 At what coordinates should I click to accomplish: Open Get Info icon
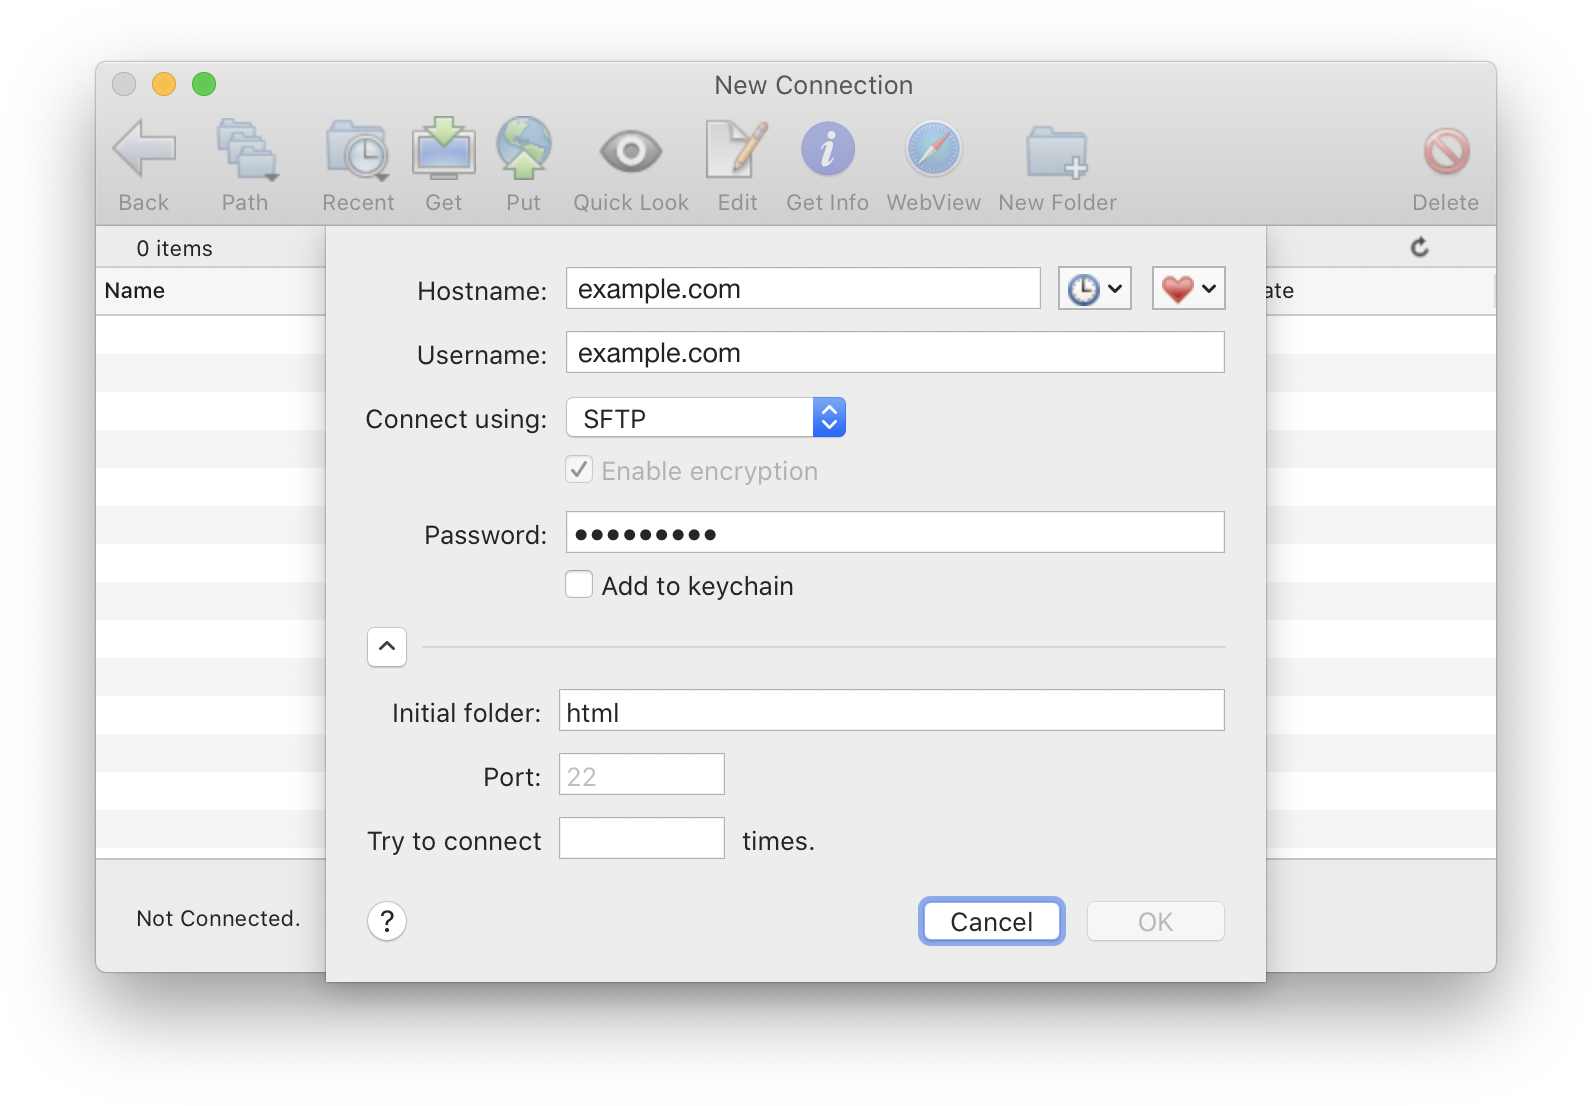pyautogui.click(x=827, y=149)
